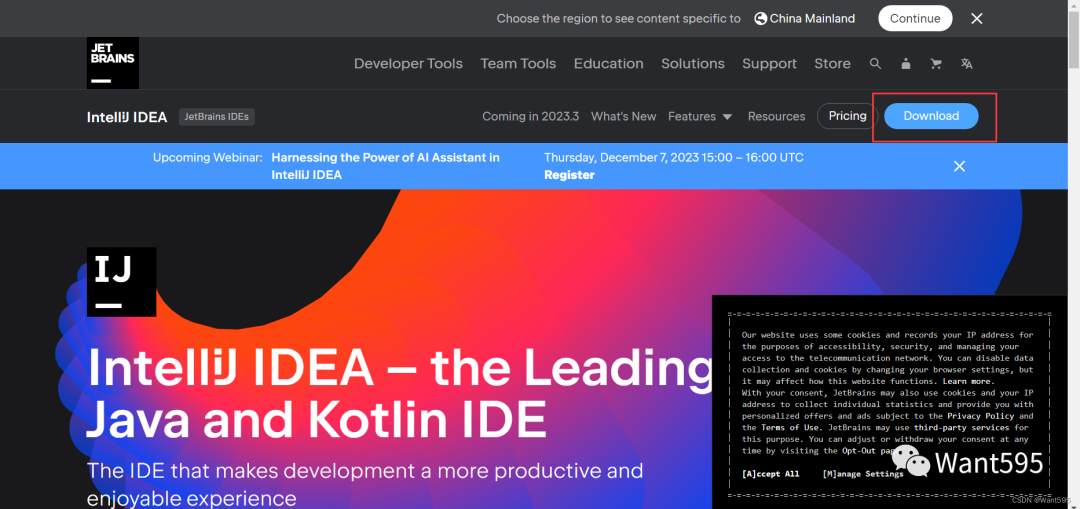Click the JetBrains IDEs tag

(x=217, y=117)
